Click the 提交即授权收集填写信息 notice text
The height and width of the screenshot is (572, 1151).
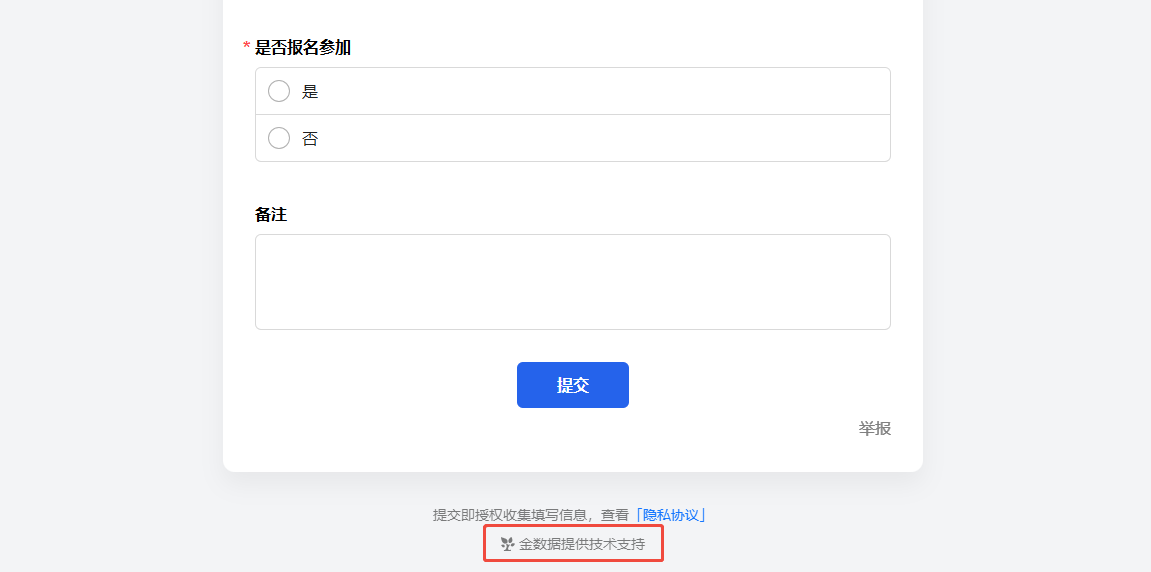pyautogui.click(x=510, y=515)
